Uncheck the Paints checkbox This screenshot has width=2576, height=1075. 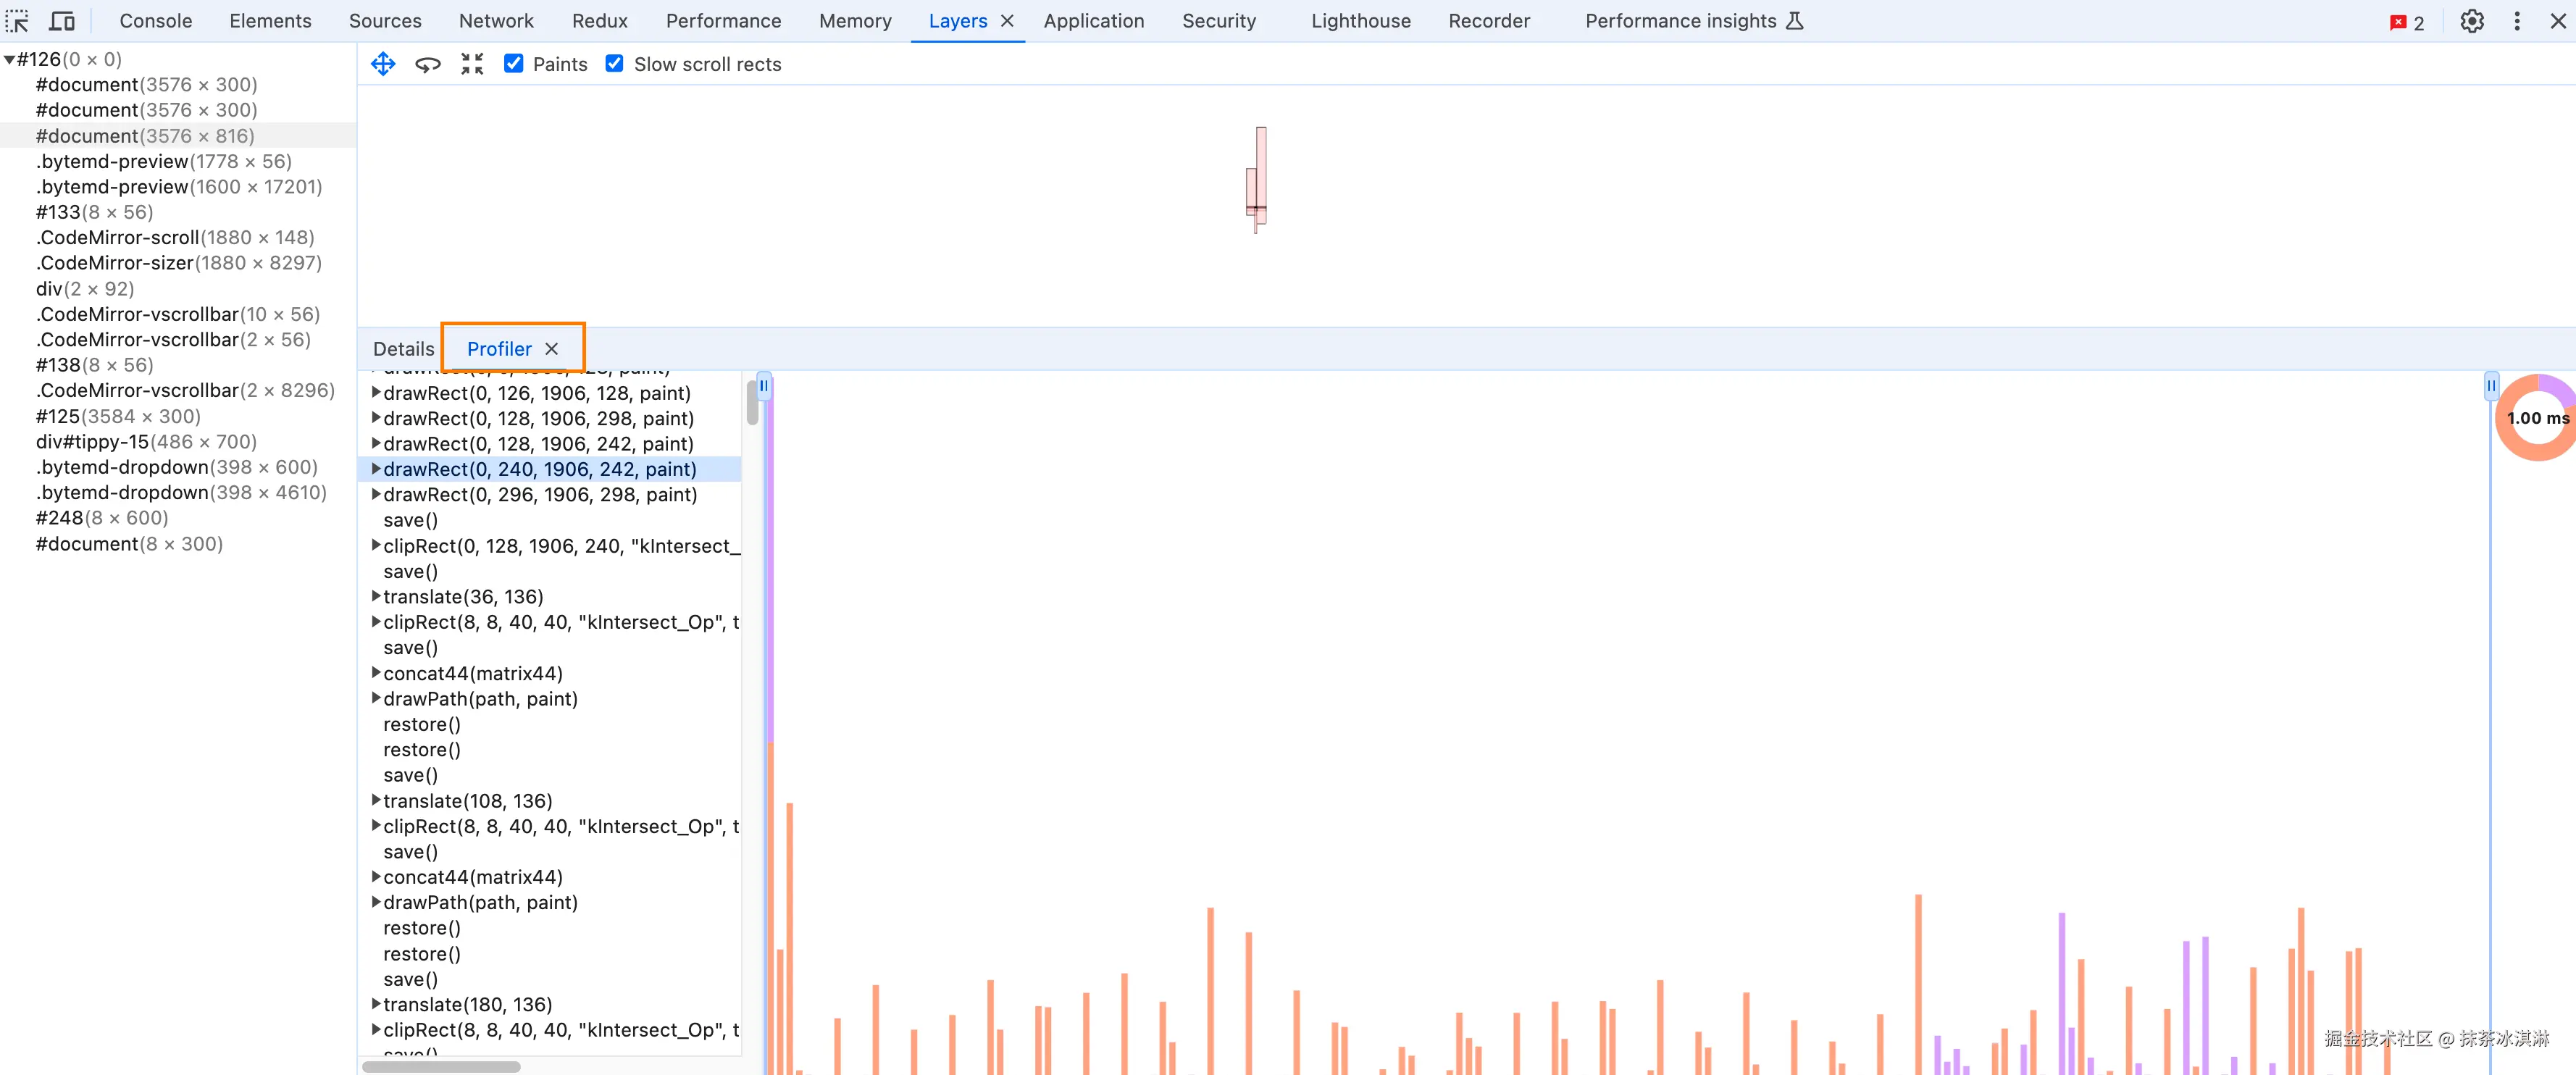click(x=514, y=64)
